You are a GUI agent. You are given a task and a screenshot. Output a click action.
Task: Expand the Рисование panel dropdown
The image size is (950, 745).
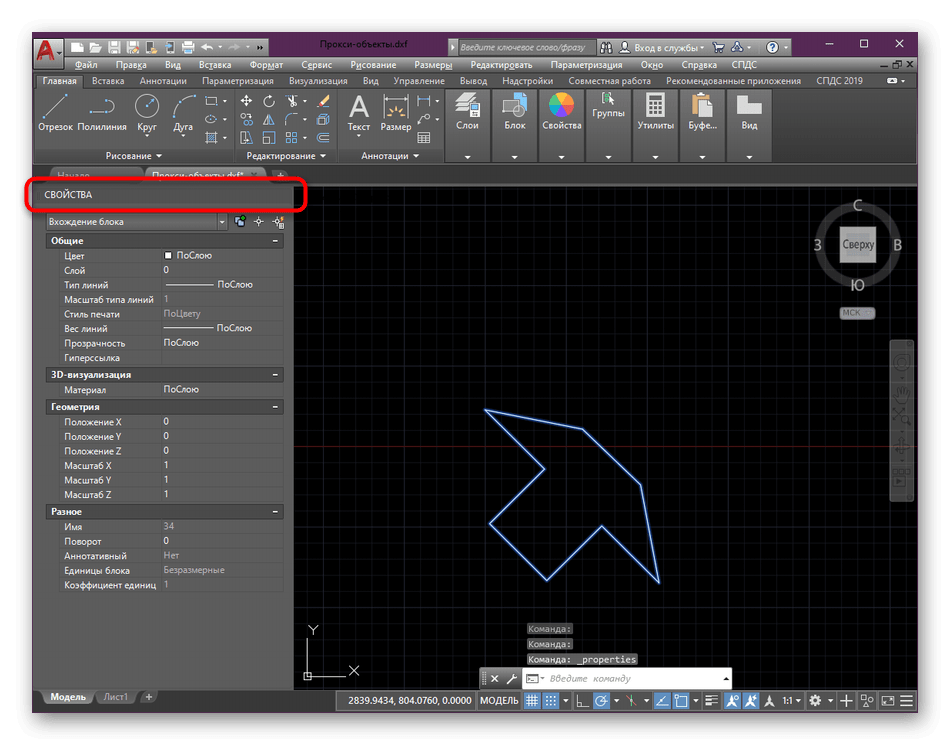134,156
